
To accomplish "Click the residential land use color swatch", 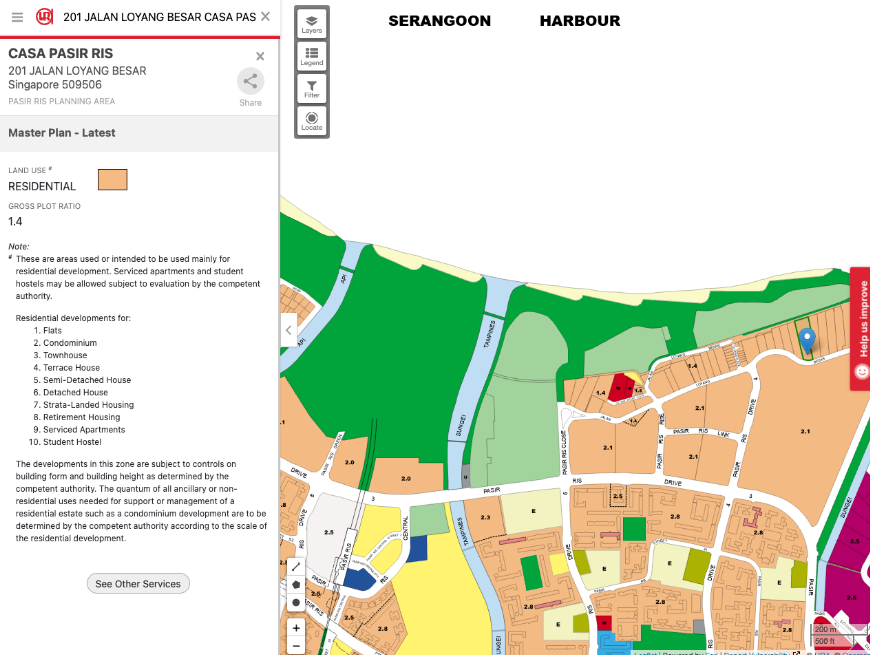I will tap(112, 180).
